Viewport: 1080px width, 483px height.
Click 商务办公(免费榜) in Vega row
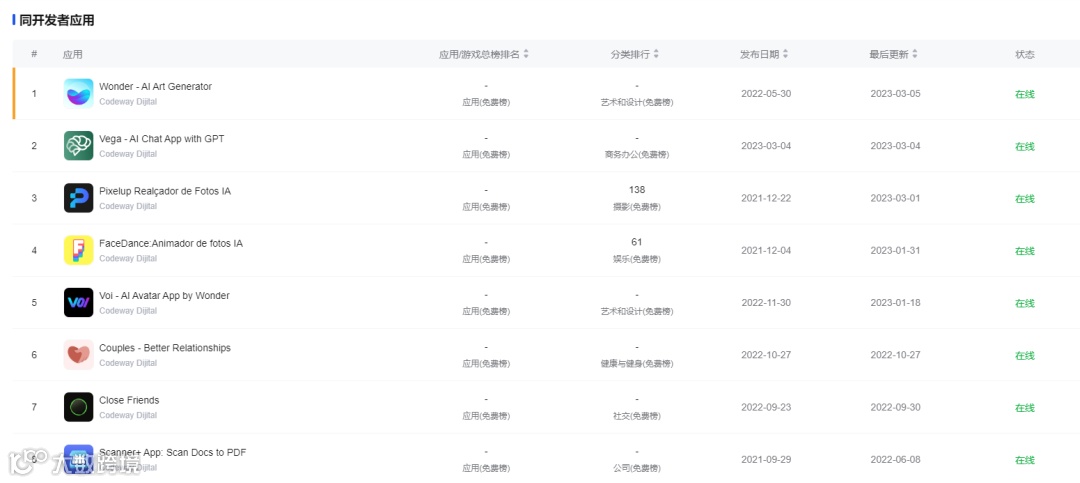[x=637, y=155]
